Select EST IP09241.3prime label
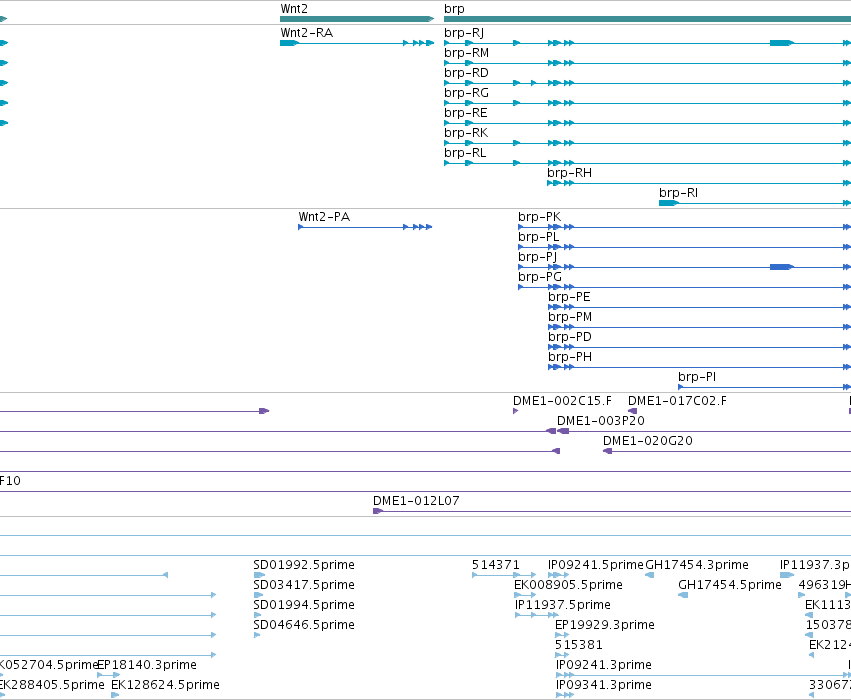 604,665
